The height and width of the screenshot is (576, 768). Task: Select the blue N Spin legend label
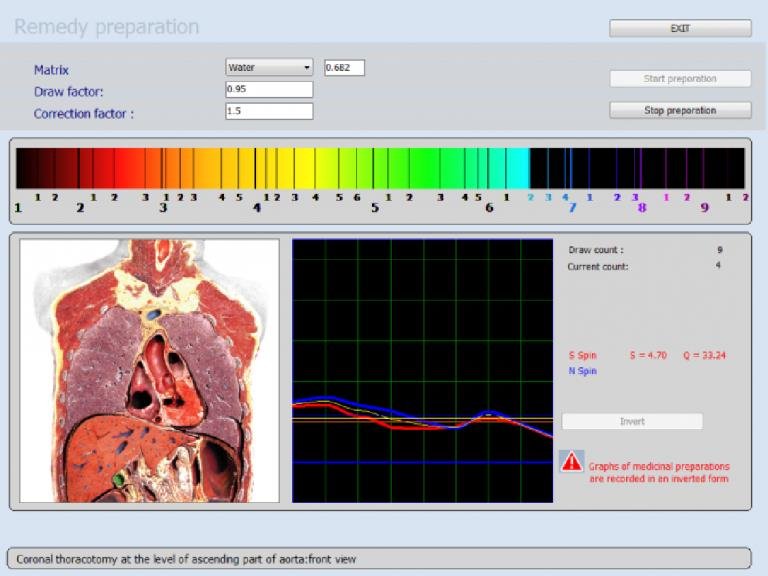point(582,371)
